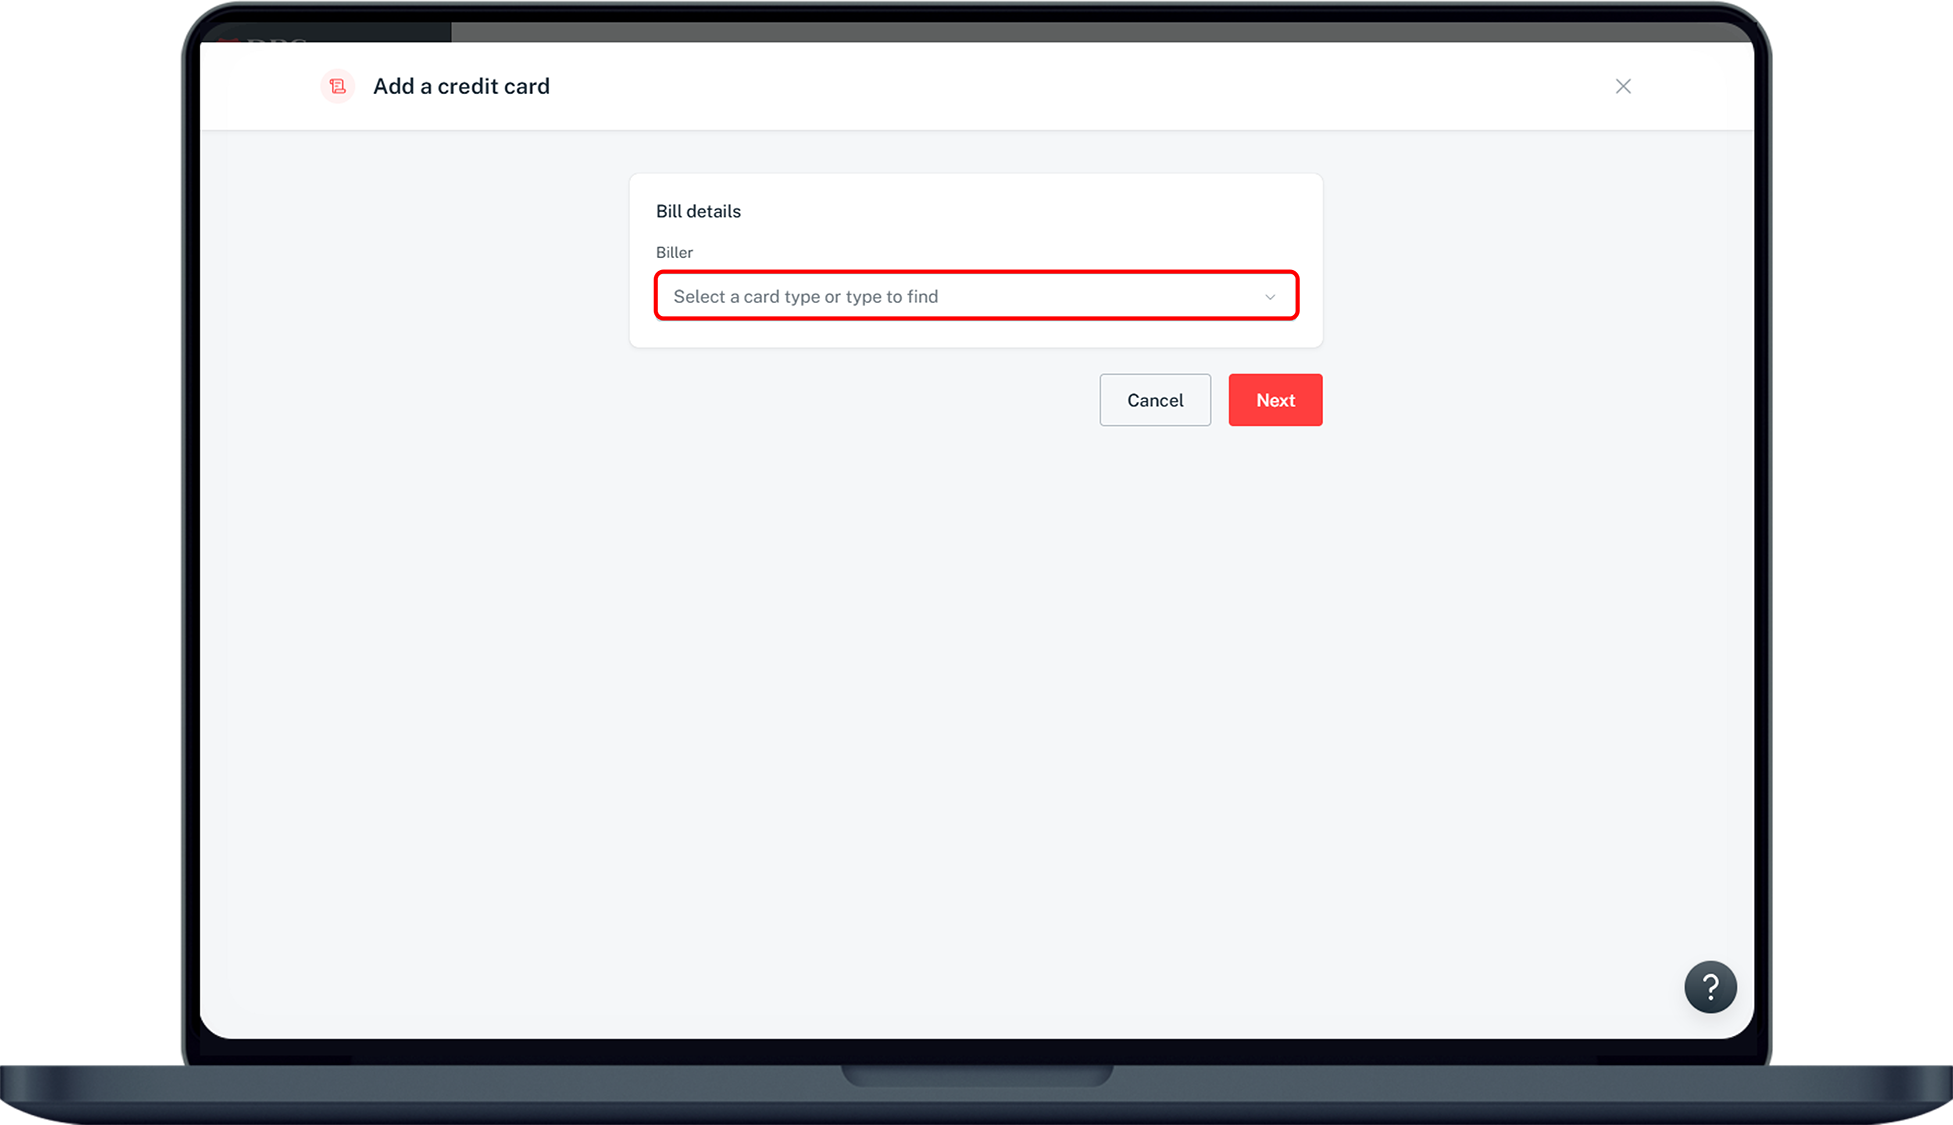Expand Biller list using chevron arrow
The width and height of the screenshot is (1953, 1125).
coord(1270,297)
